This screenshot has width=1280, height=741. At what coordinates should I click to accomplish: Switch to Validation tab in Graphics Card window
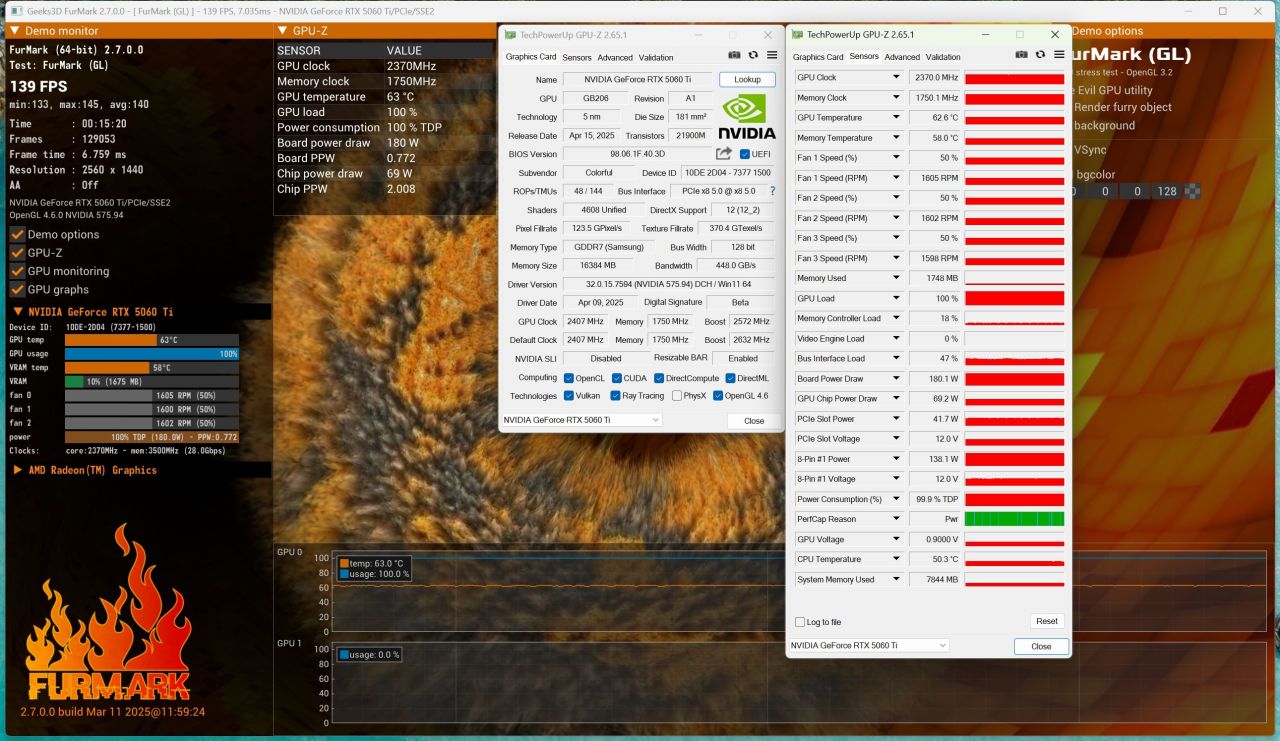click(656, 58)
